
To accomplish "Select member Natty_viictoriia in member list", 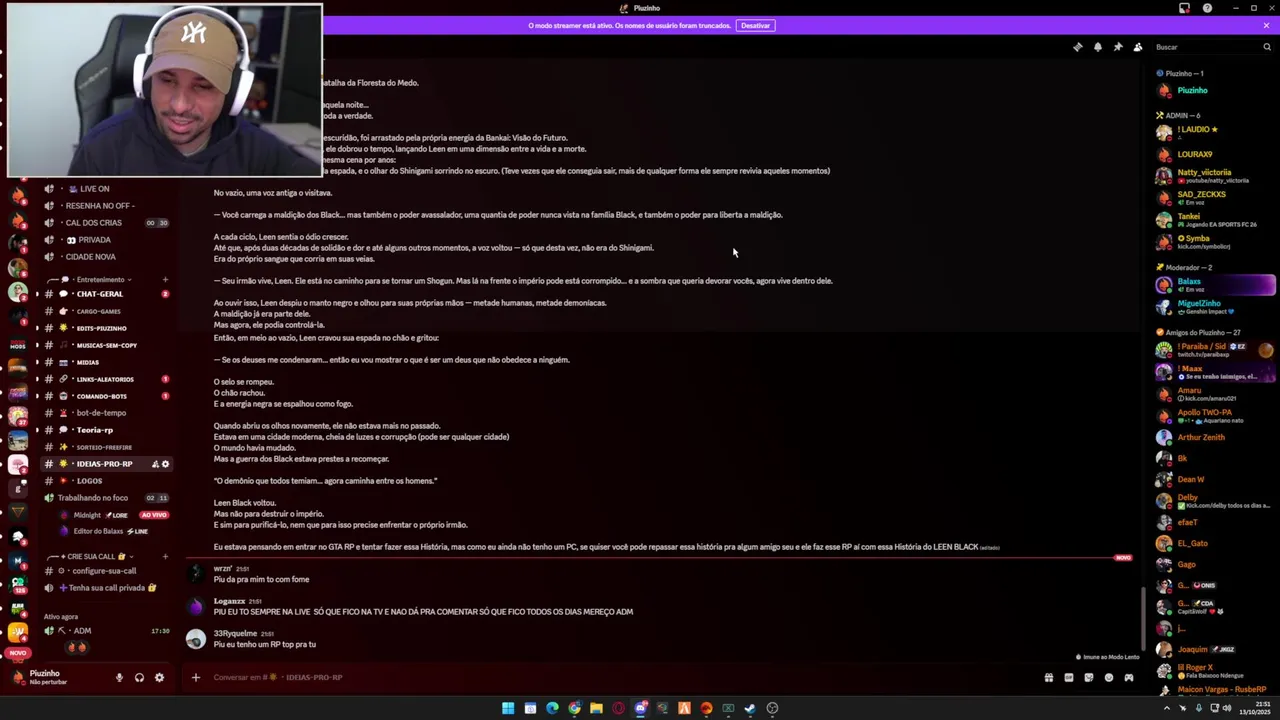I will 1214,176.
